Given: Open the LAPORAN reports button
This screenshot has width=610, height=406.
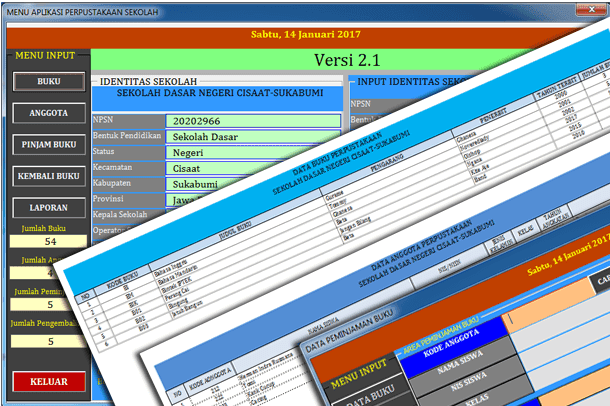Looking at the screenshot, I should coord(49,208).
